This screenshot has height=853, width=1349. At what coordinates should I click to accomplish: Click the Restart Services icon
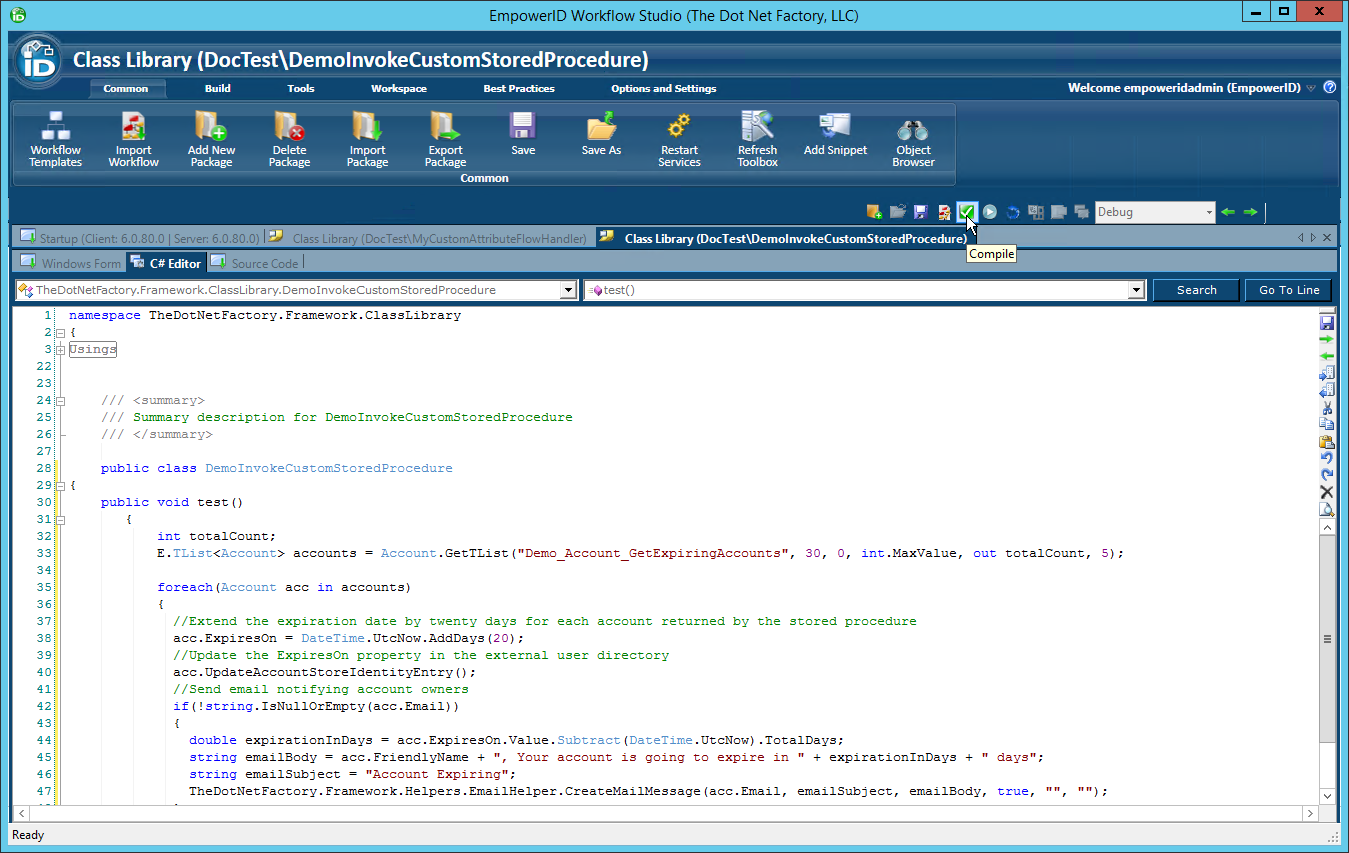(679, 138)
